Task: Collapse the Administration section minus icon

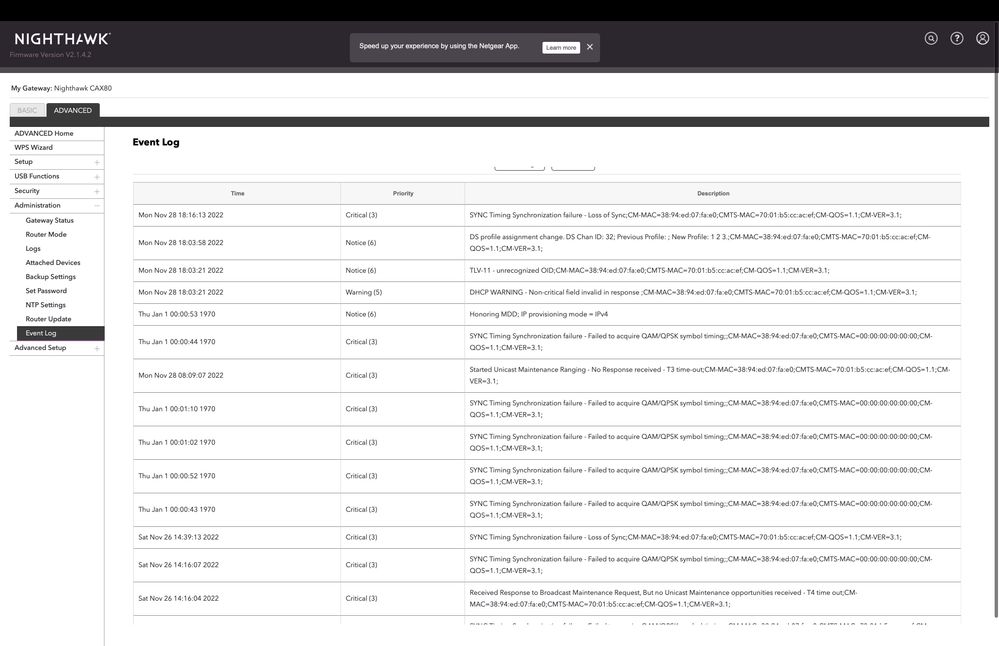Action: pos(97,206)
